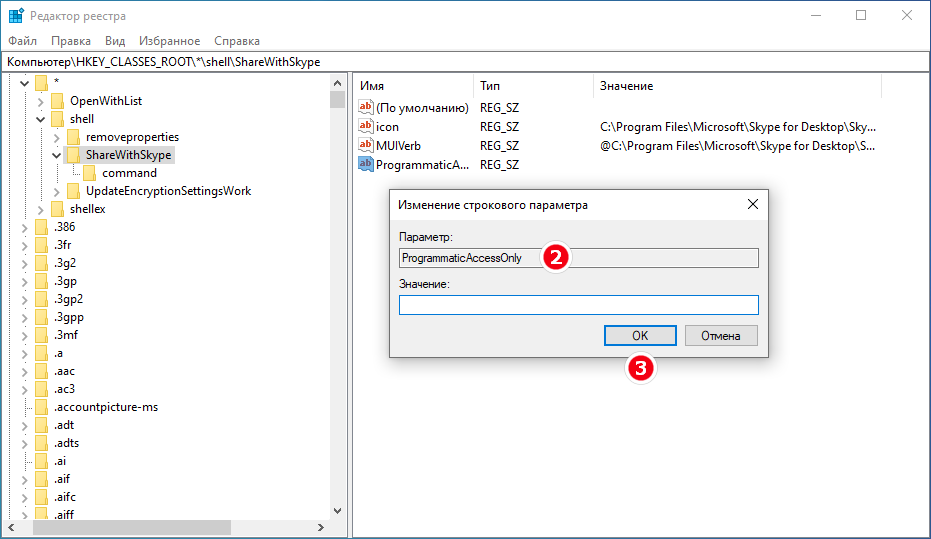Click the tree horizontal scroll right arrow
931x539 pixels.
pyautogui.click(x=321, y=527)
